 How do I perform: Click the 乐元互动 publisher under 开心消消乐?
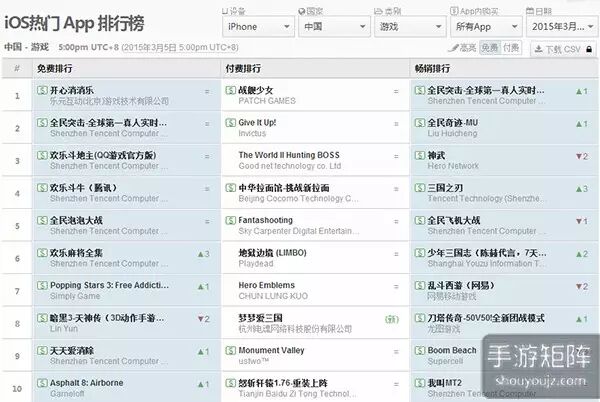tap(109, 101)
